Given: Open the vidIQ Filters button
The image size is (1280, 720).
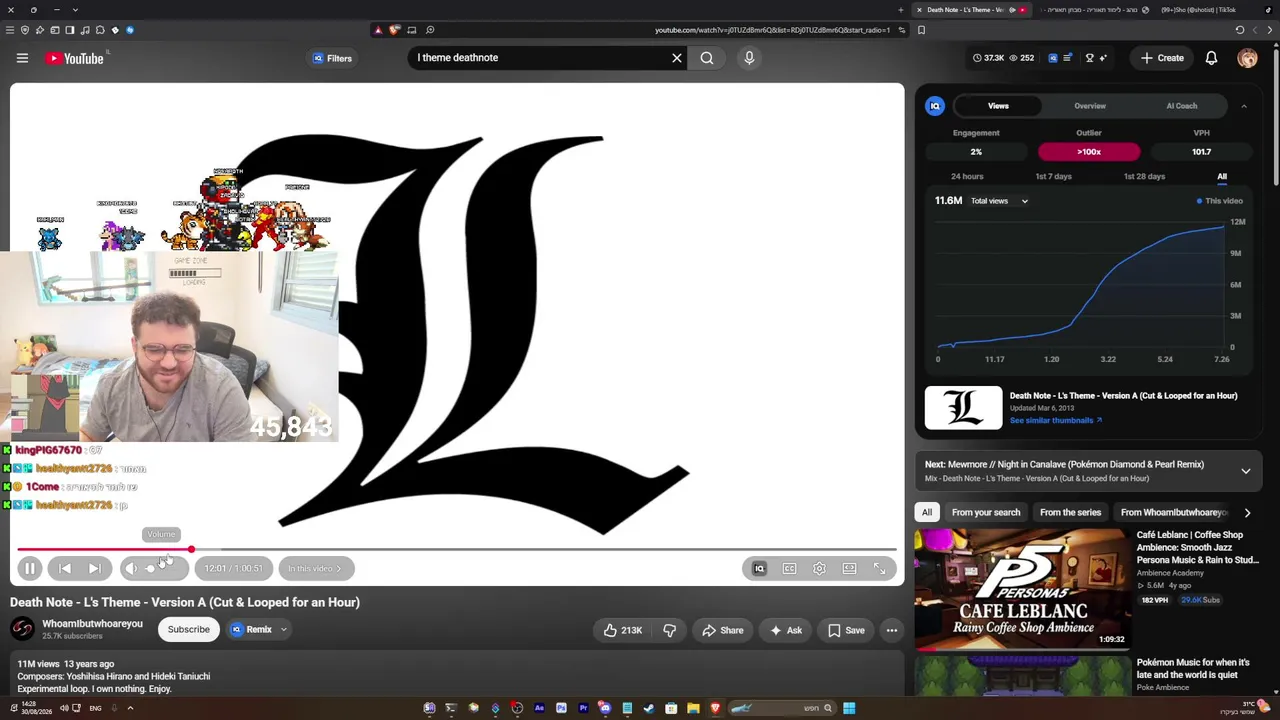Looking at the screenshot, I should tap(332, 58).
